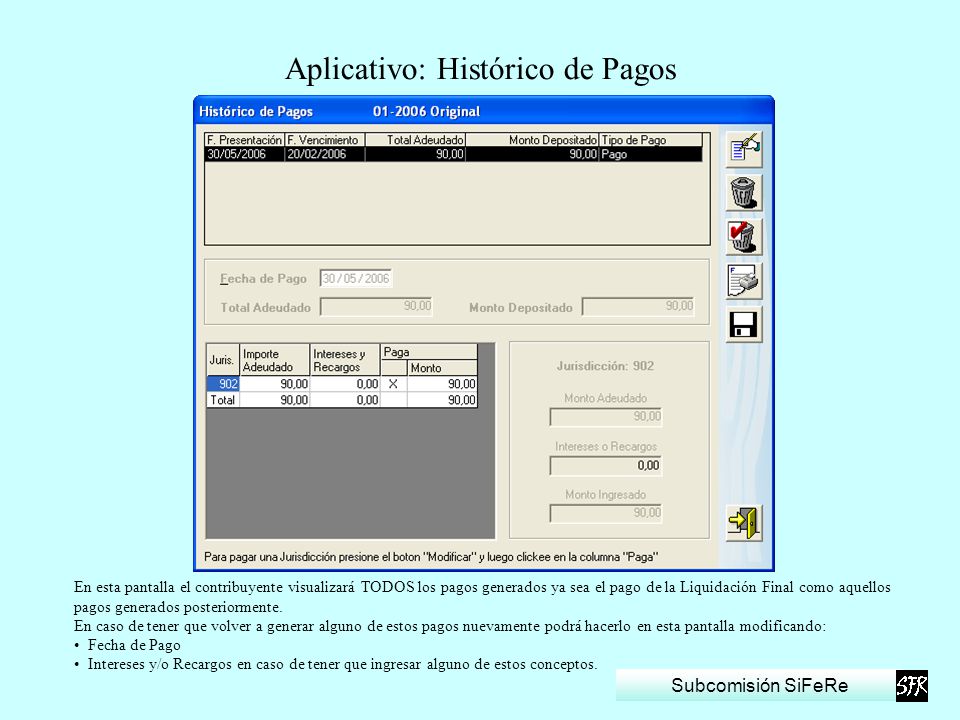Click the Total Adeudado field showing 90,00
The height and width of the screenshot is (720, 960).
(x=377, y=307)
